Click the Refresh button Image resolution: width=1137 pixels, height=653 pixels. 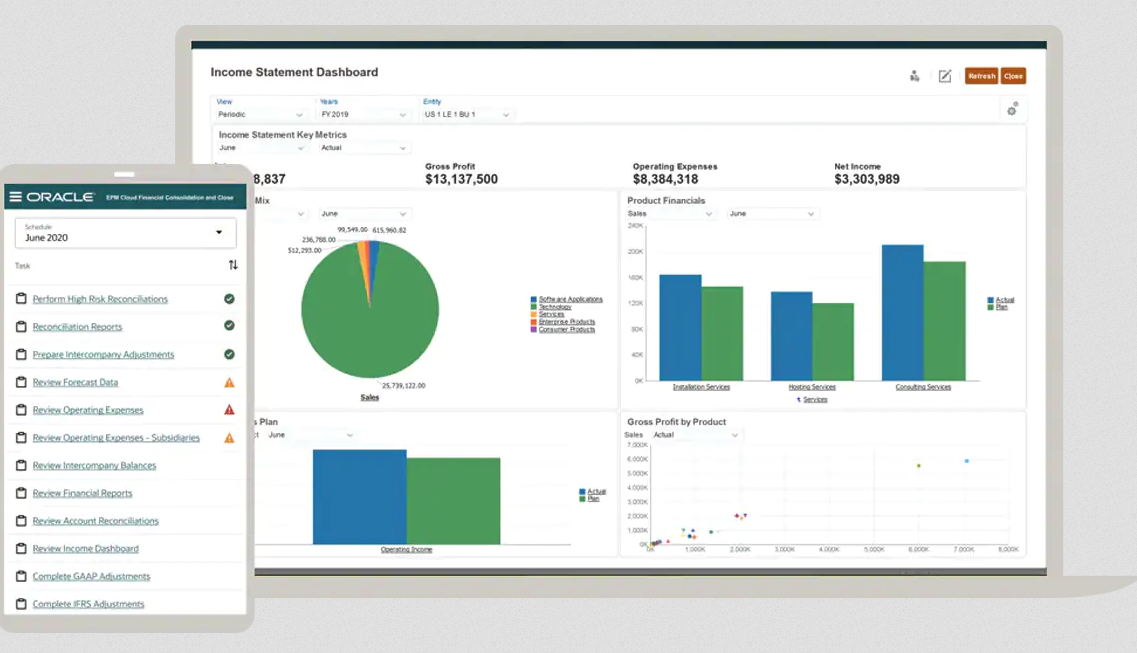coord(981,75)
